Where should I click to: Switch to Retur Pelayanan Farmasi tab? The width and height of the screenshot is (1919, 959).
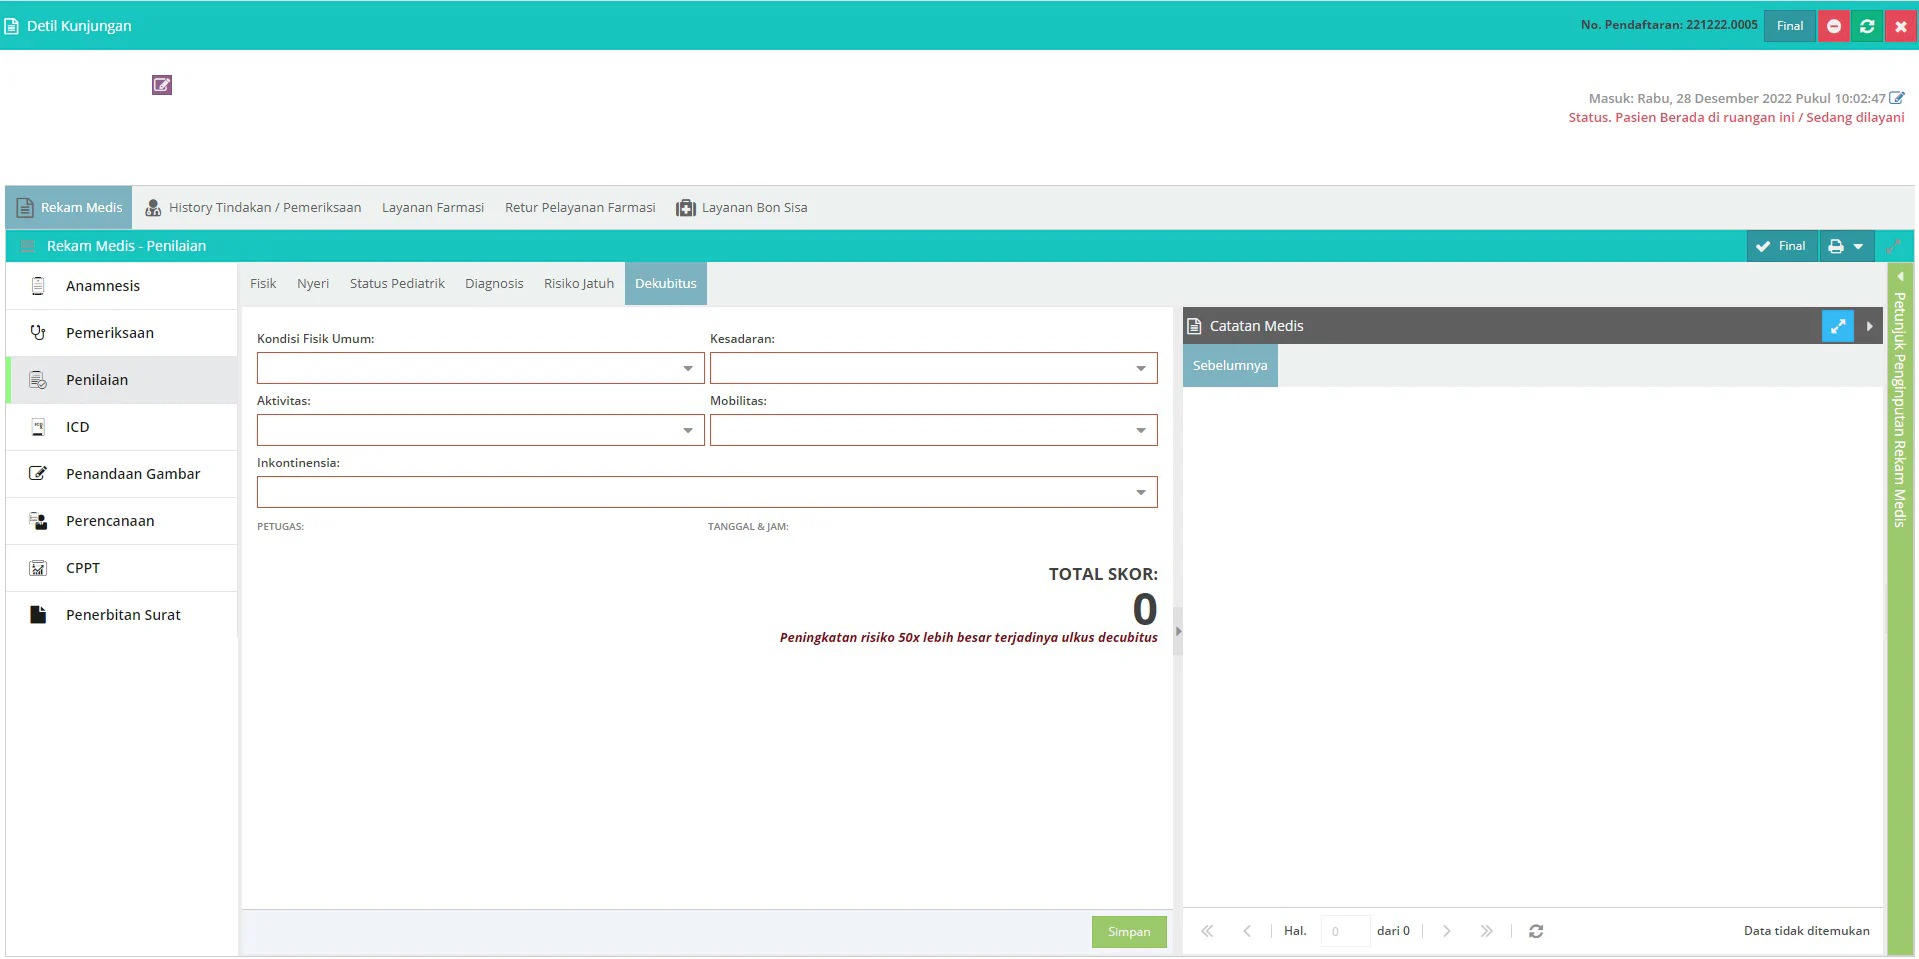[580, 207]
